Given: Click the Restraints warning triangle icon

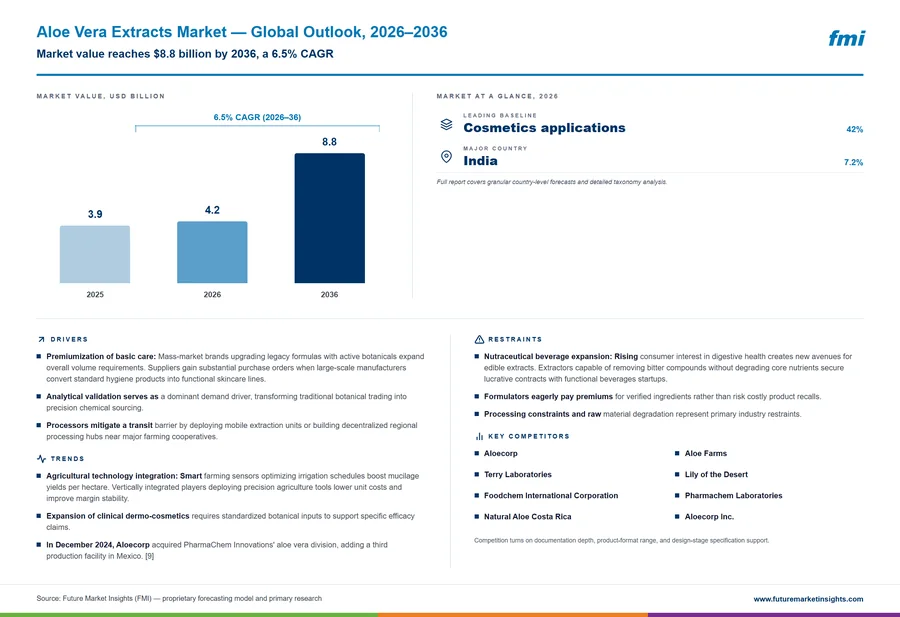Looking at the screenshot, I should click(479, 339).
